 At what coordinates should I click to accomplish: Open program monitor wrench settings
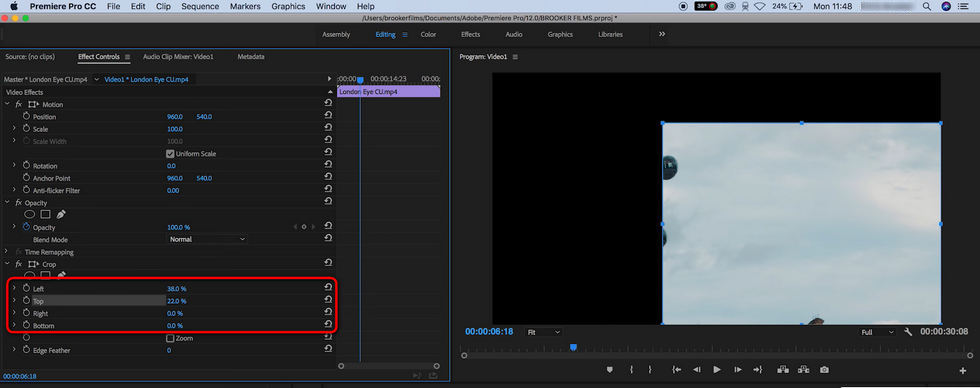coord(908,332)
